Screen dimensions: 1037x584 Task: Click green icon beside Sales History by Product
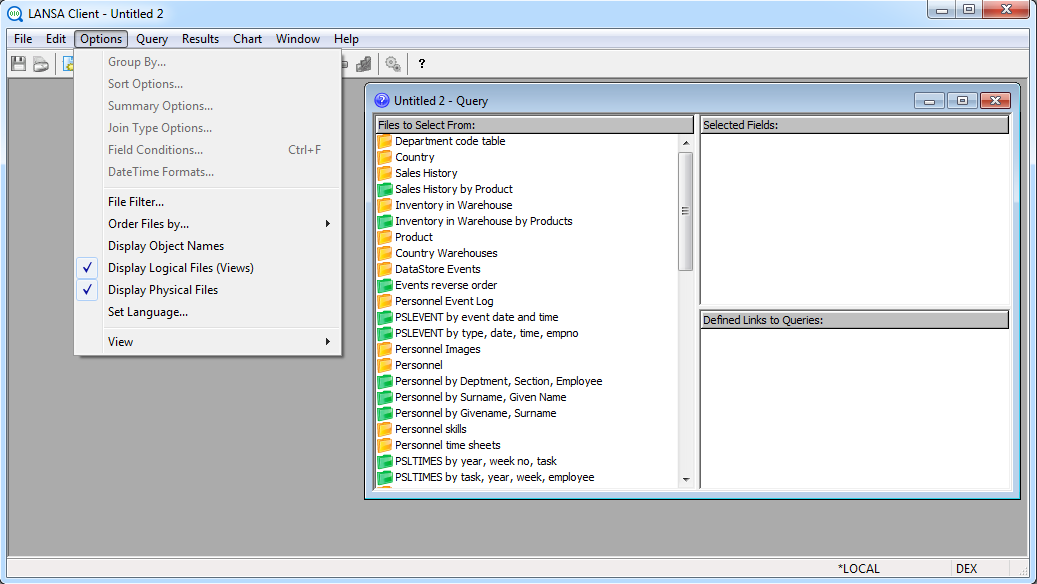[385, 189]
